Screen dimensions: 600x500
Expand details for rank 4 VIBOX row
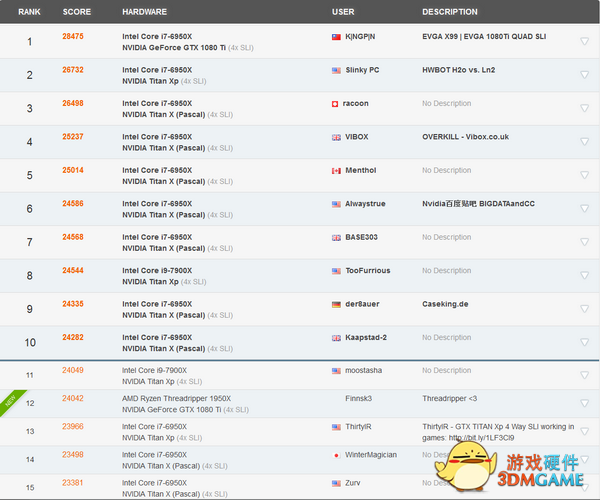(584, 142)
